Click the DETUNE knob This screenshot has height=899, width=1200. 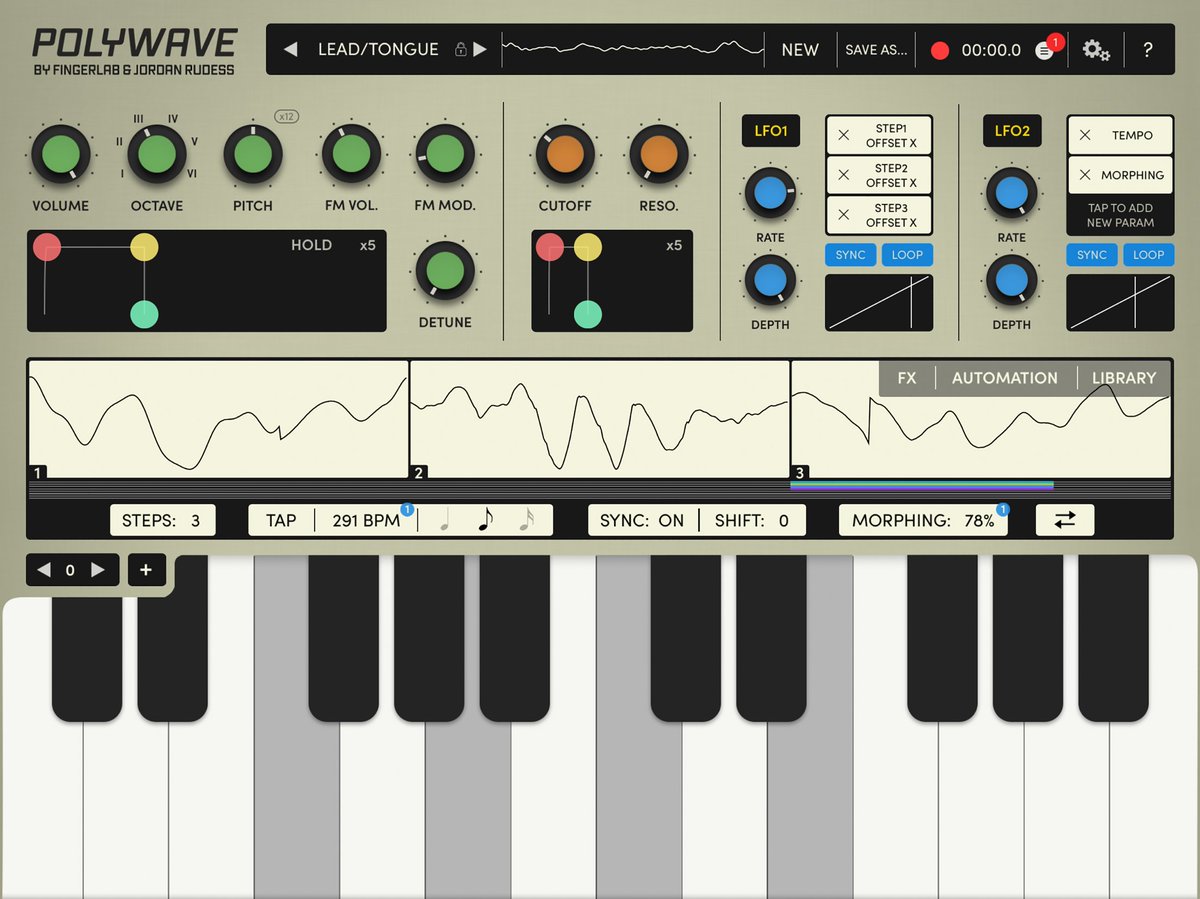[445, 270]
